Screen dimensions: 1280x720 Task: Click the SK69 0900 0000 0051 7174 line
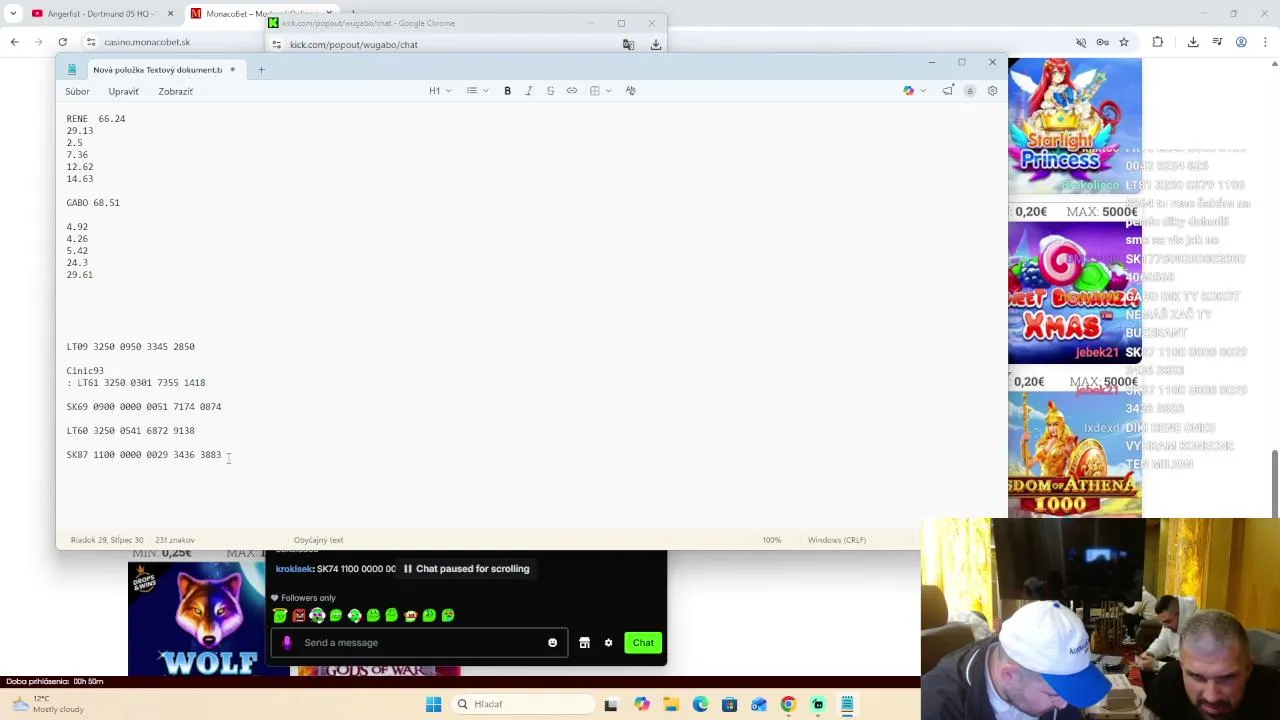pos(144,407)
